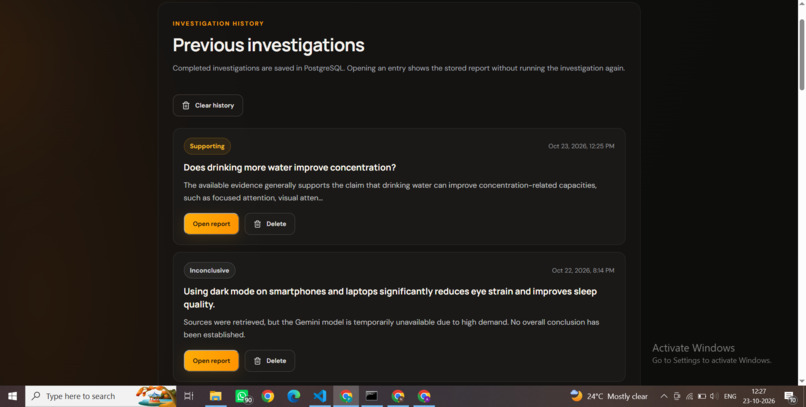Select the dark mode smartphones investigation title

[390, 298]
